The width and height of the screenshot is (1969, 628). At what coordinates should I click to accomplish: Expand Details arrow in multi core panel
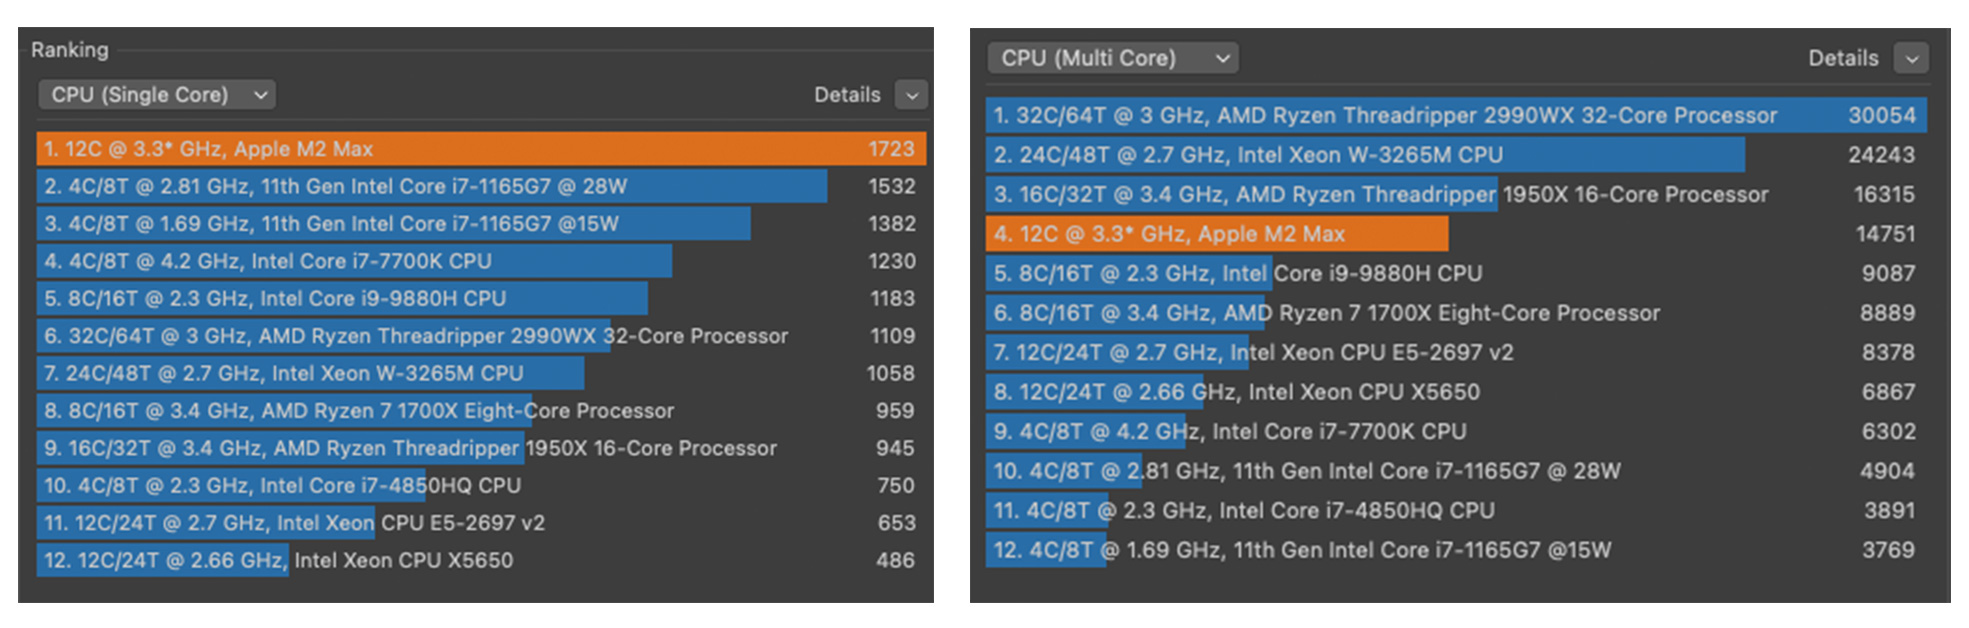point(1911,58)
